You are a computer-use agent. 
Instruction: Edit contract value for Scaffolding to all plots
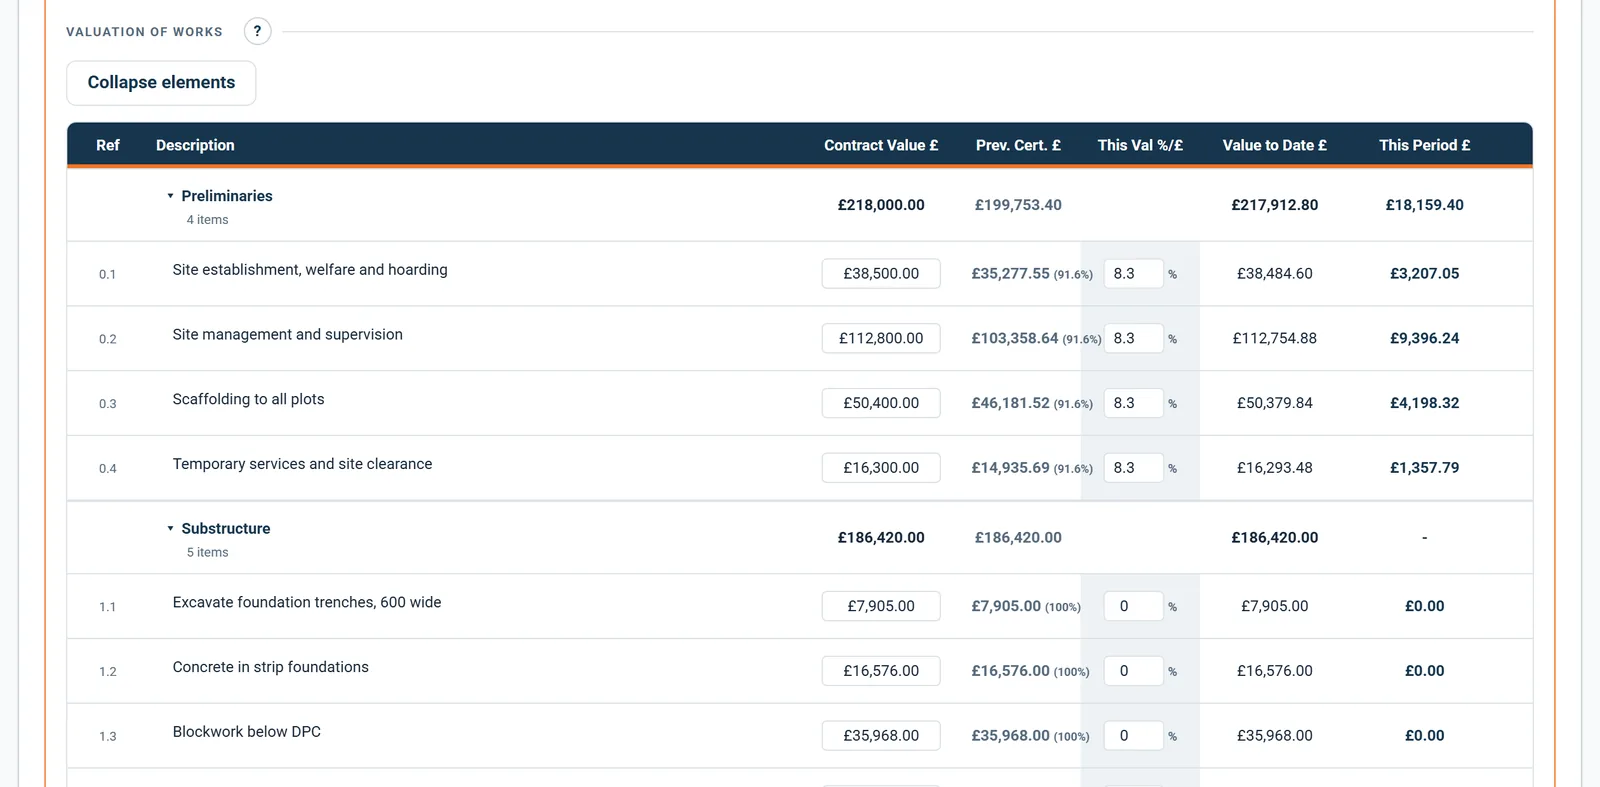pos(881,403)
